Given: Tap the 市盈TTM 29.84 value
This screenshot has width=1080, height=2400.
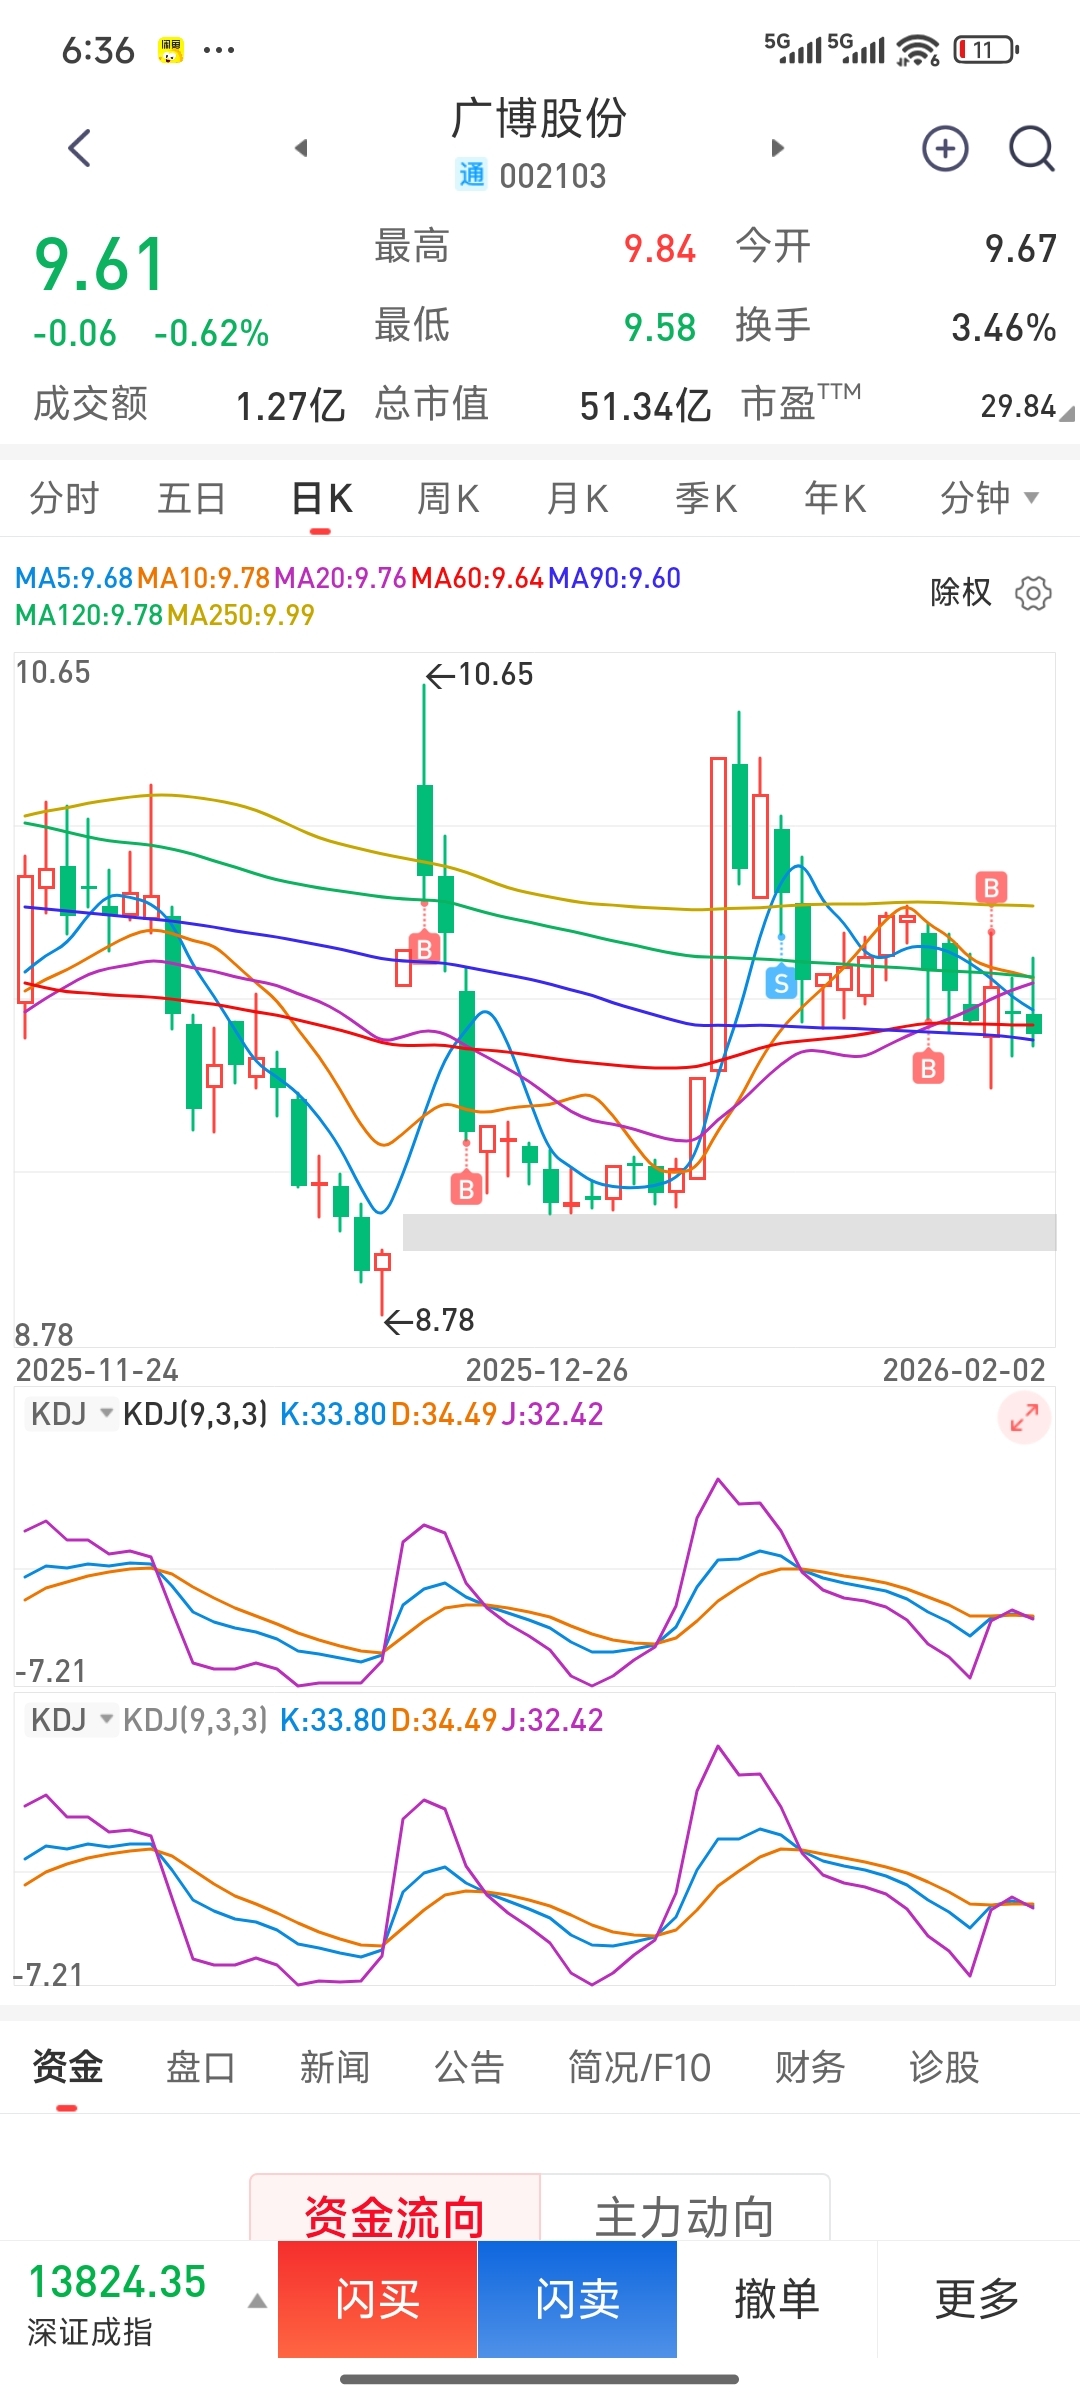Looking at the screenshot, I should click(1018, 406).
